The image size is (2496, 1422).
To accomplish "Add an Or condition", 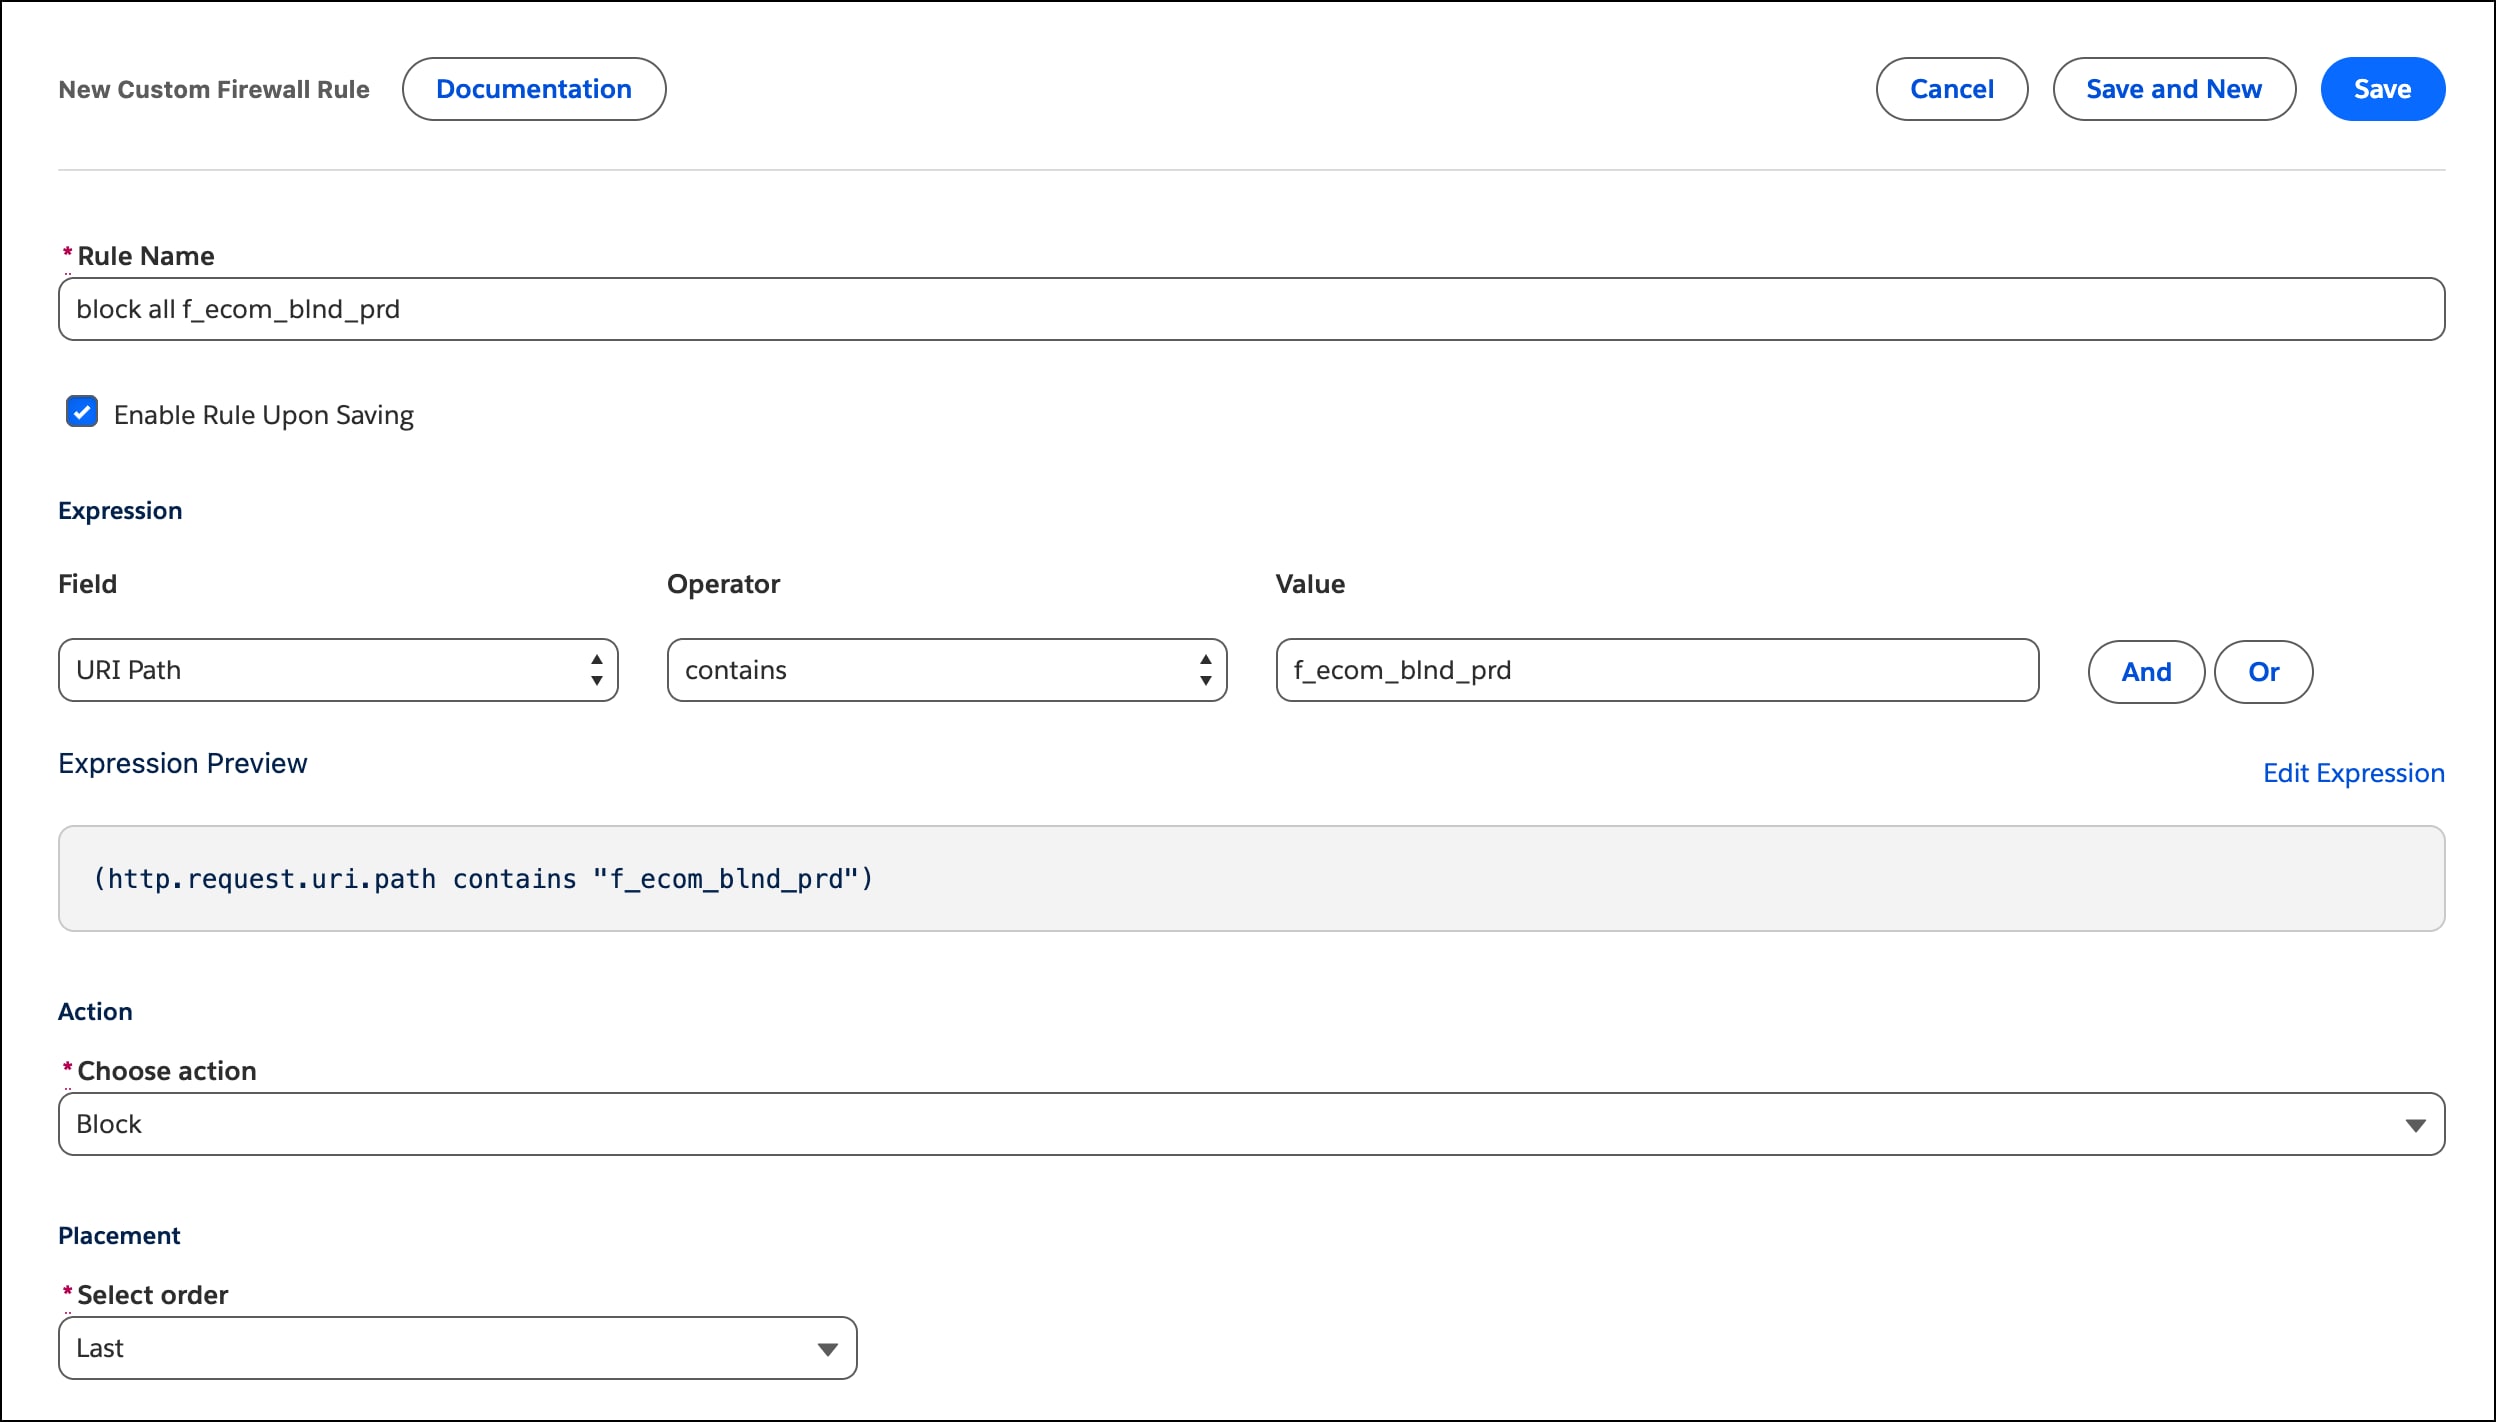I will (2264, 672).
